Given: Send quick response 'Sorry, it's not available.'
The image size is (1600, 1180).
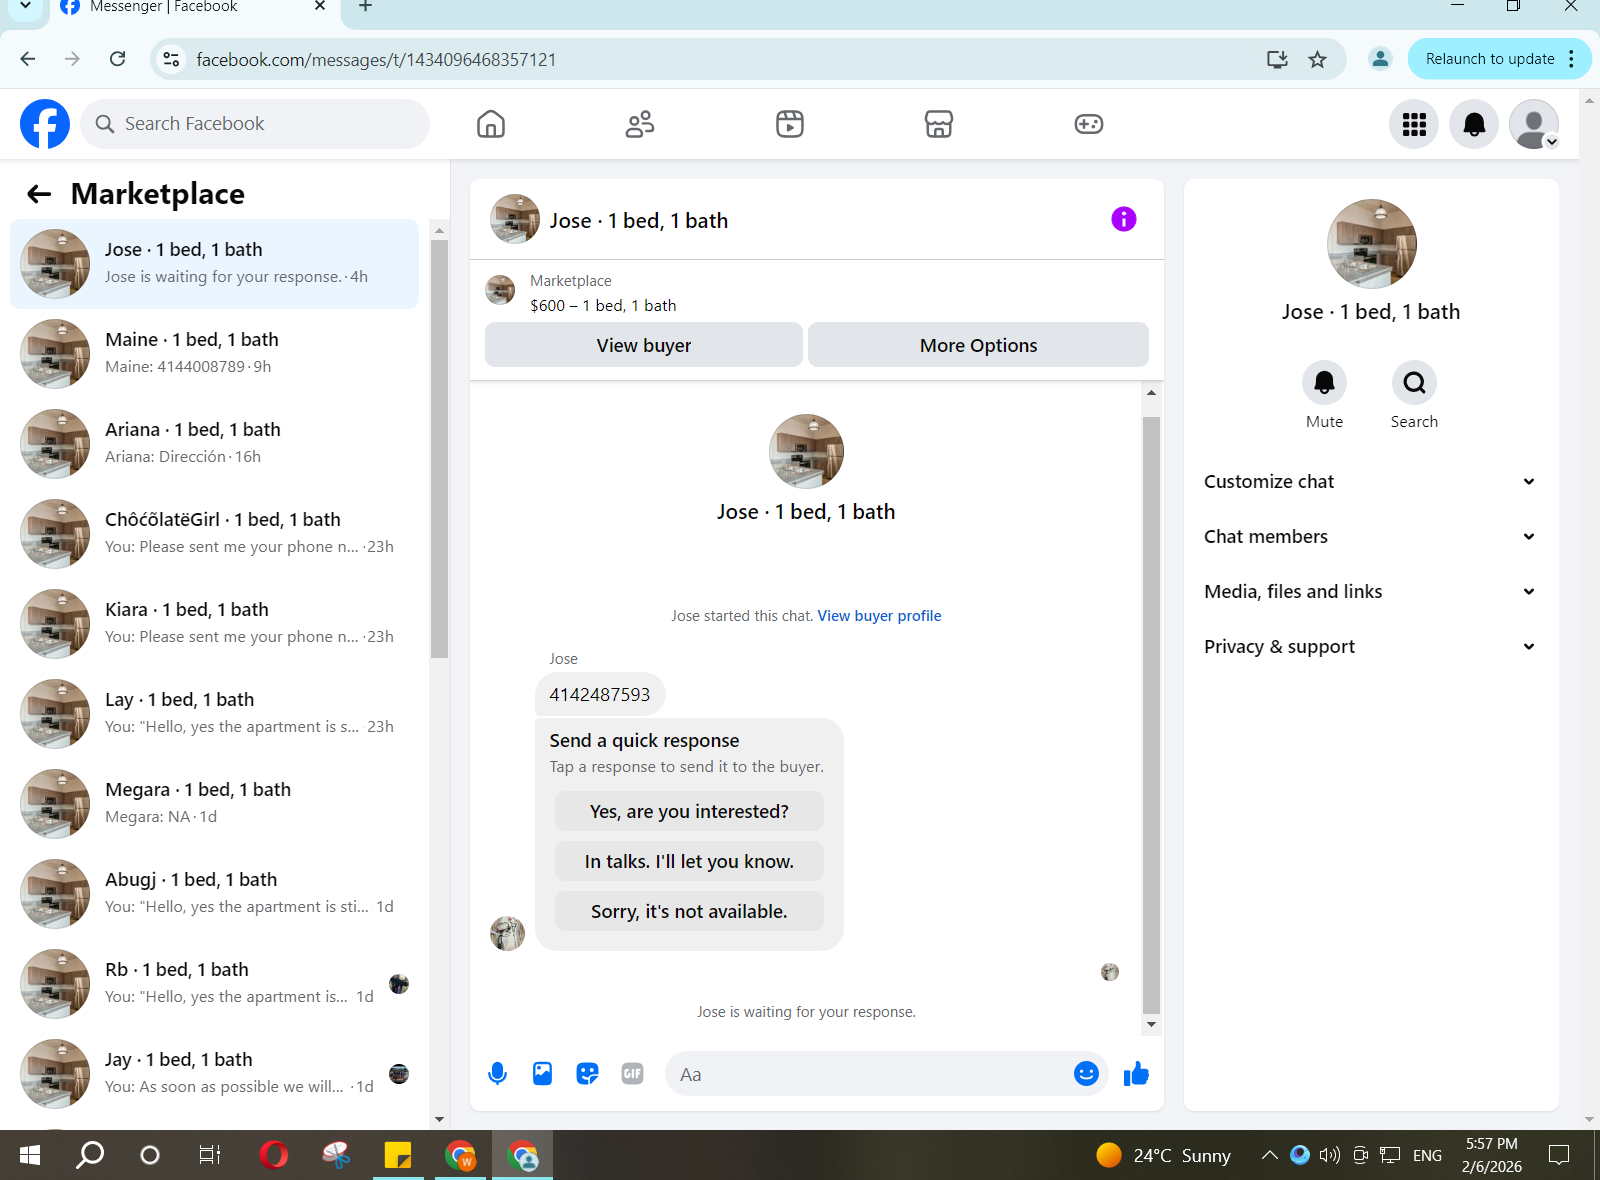Looking at the screenshot, I should [x=689, y=911].
